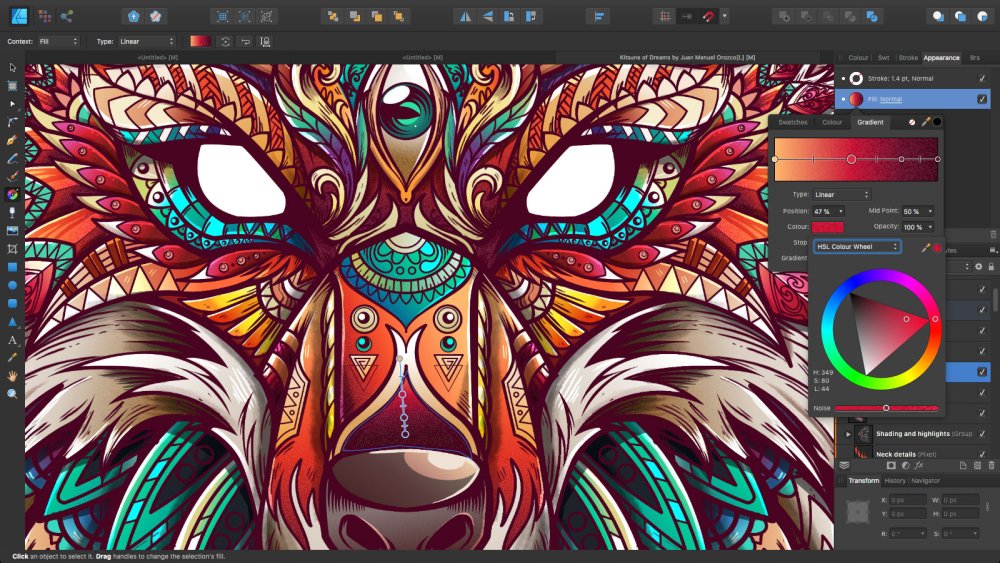Image resolution: width=1000 pixels, height=563 pixels.
Task: Click the Rotate gradient icon in context bar
Action: (x=225, y=41)
